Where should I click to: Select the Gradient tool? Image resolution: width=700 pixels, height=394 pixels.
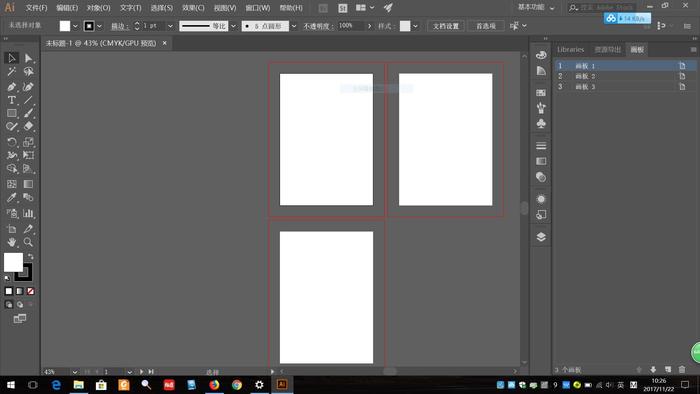point(28,184)
